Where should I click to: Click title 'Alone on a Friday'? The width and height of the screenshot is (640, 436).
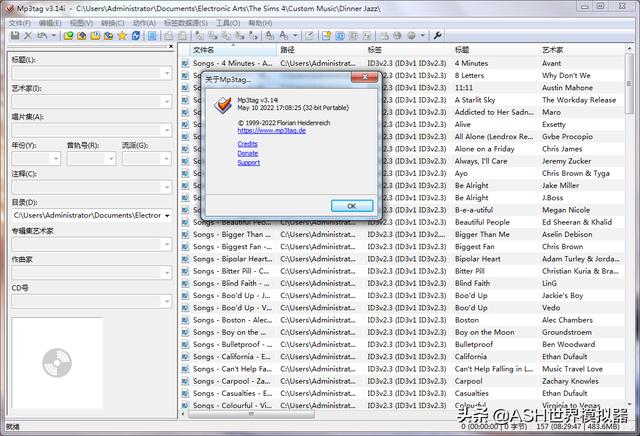click(484, 149)
